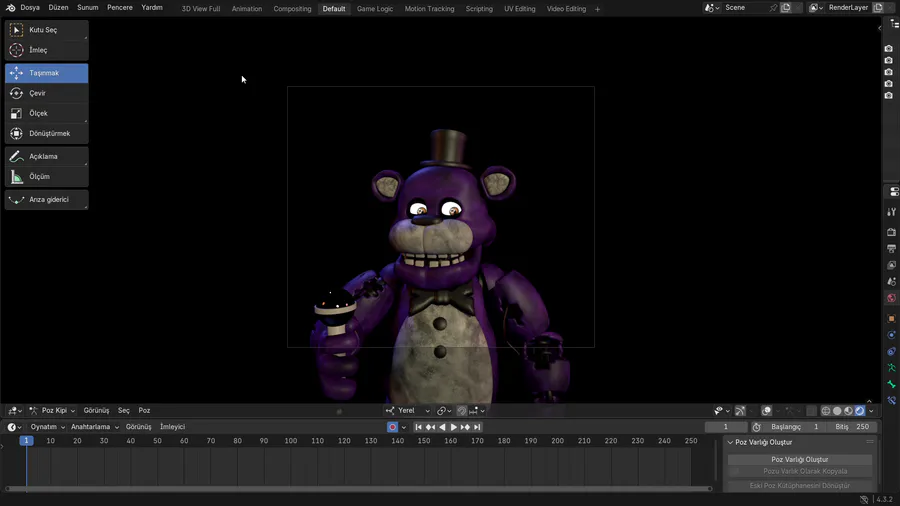Switch to rendered viewport shading

click(860, 411)
